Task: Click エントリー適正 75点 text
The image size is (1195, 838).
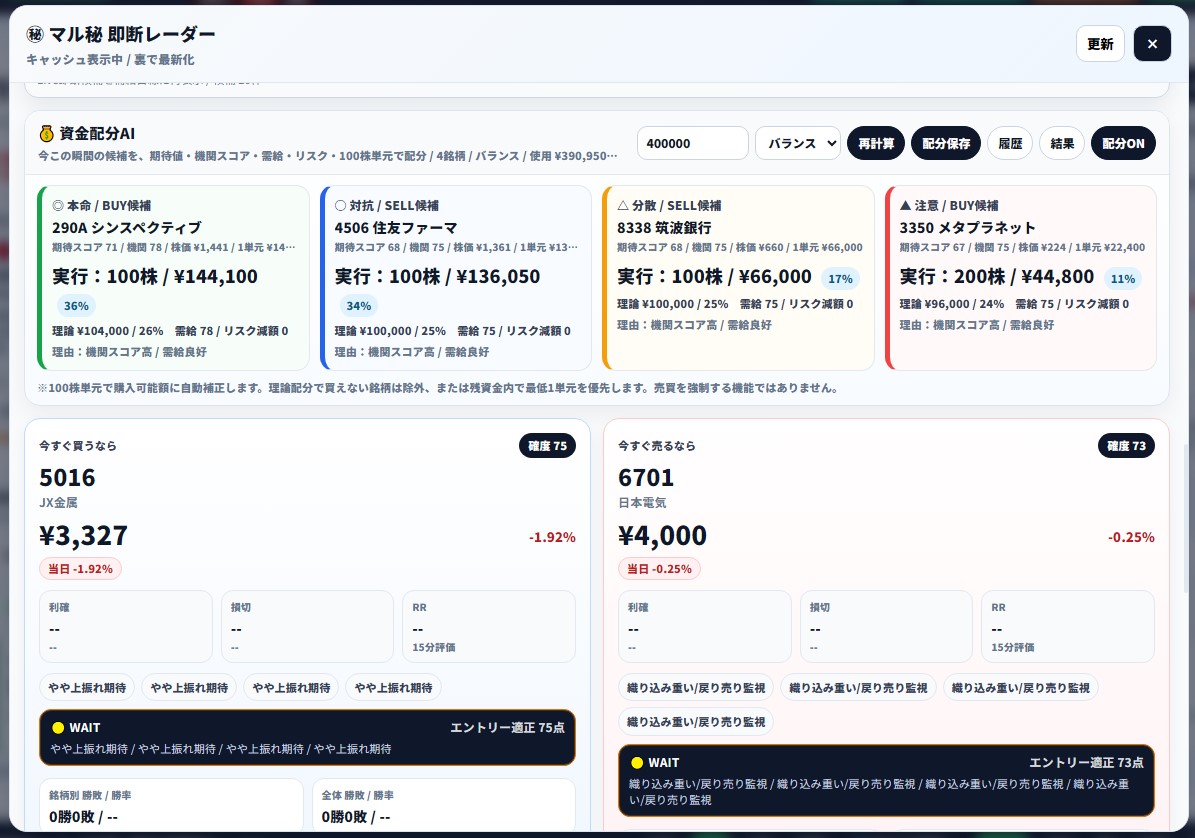Action: point(507,728)
